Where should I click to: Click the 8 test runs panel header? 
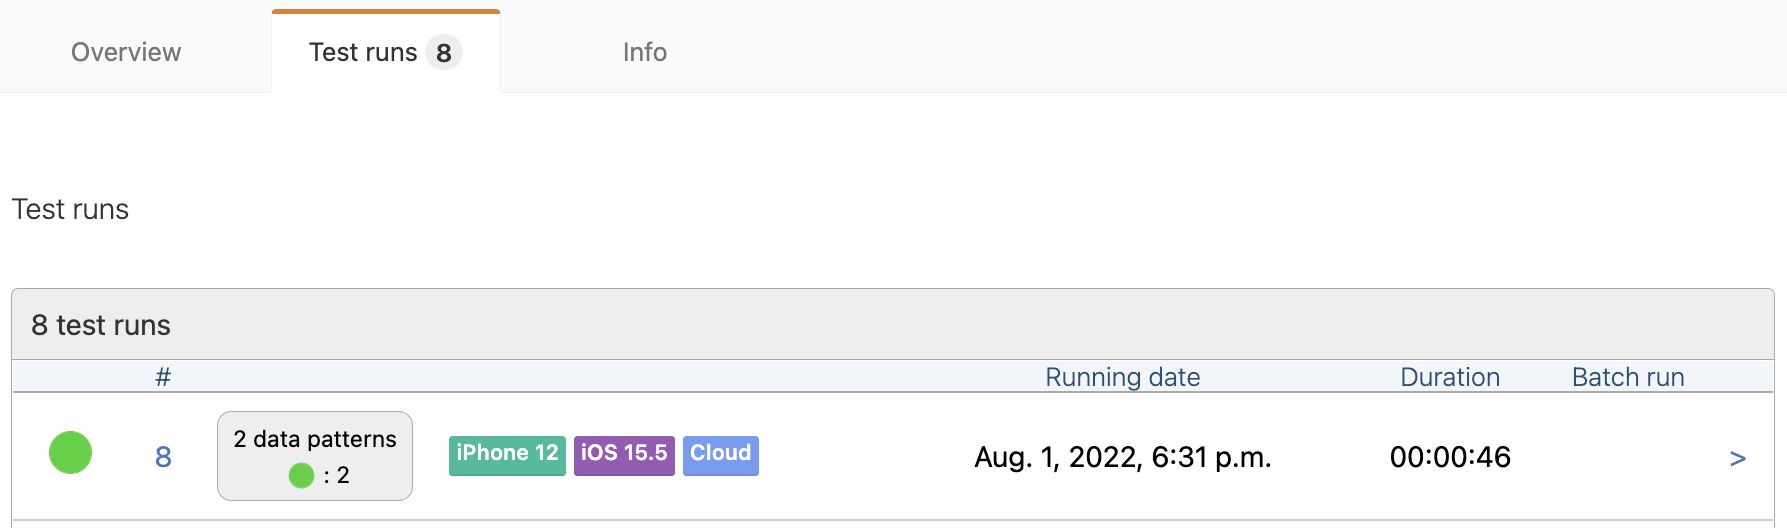pyautogui.click(x=893, y=325)
